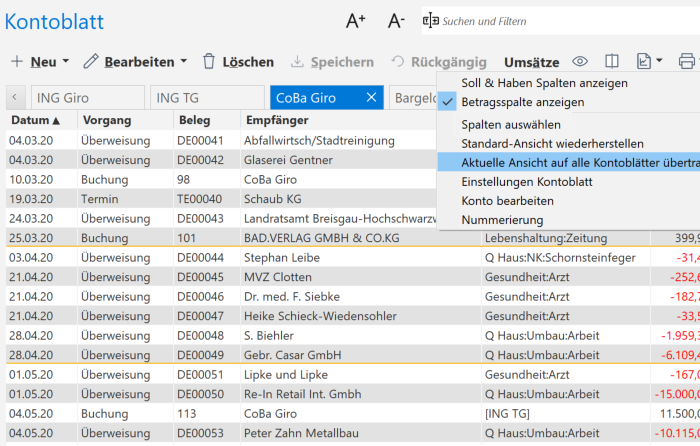Click the printer icon
This screenshot has height=446, width=700.
pos(687,62)
